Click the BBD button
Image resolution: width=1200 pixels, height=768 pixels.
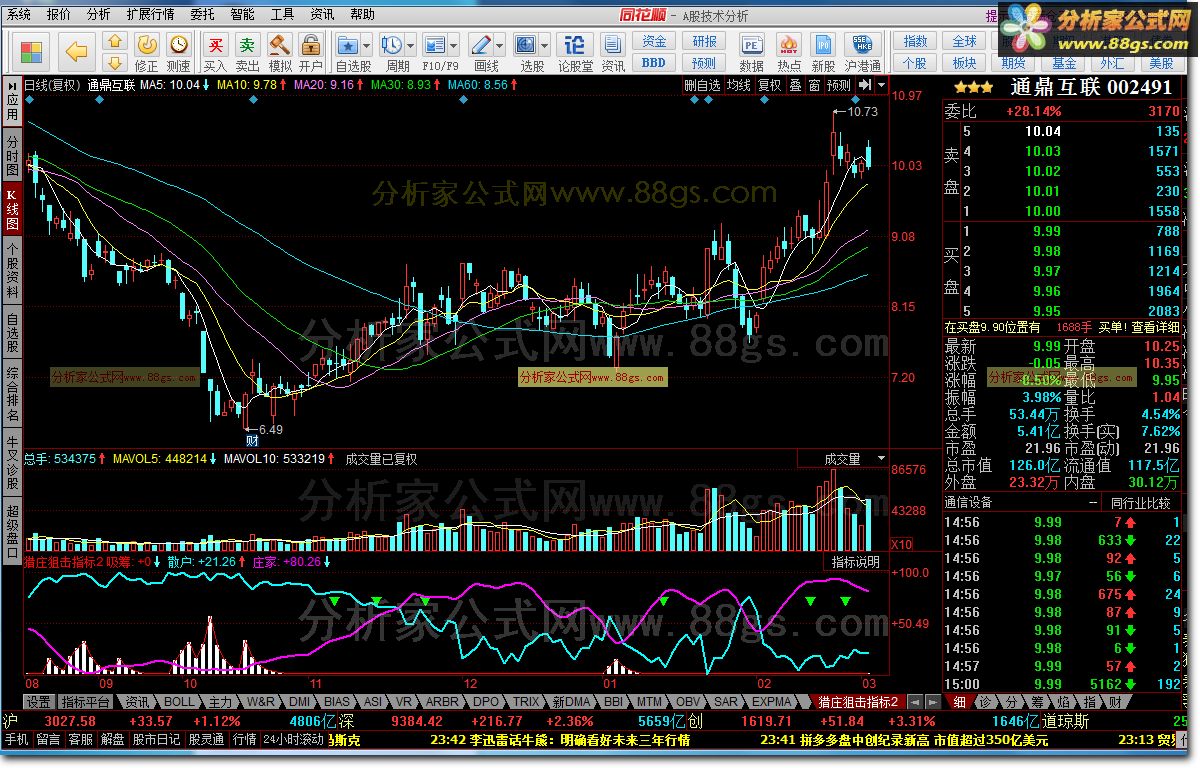point(654,62)
